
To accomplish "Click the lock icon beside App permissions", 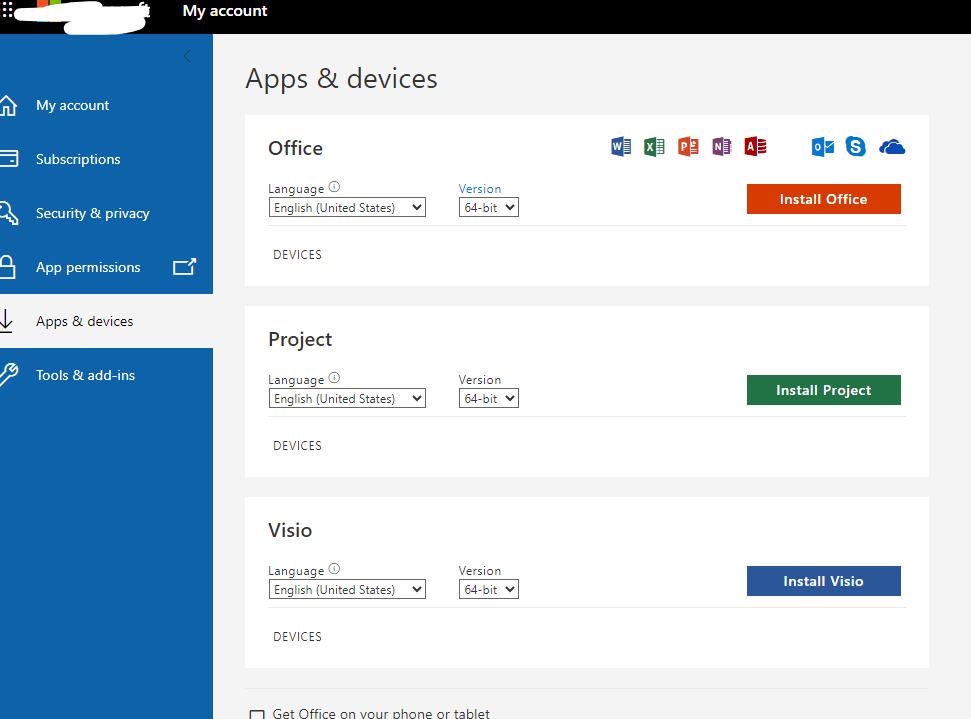I will click(7, 267).
